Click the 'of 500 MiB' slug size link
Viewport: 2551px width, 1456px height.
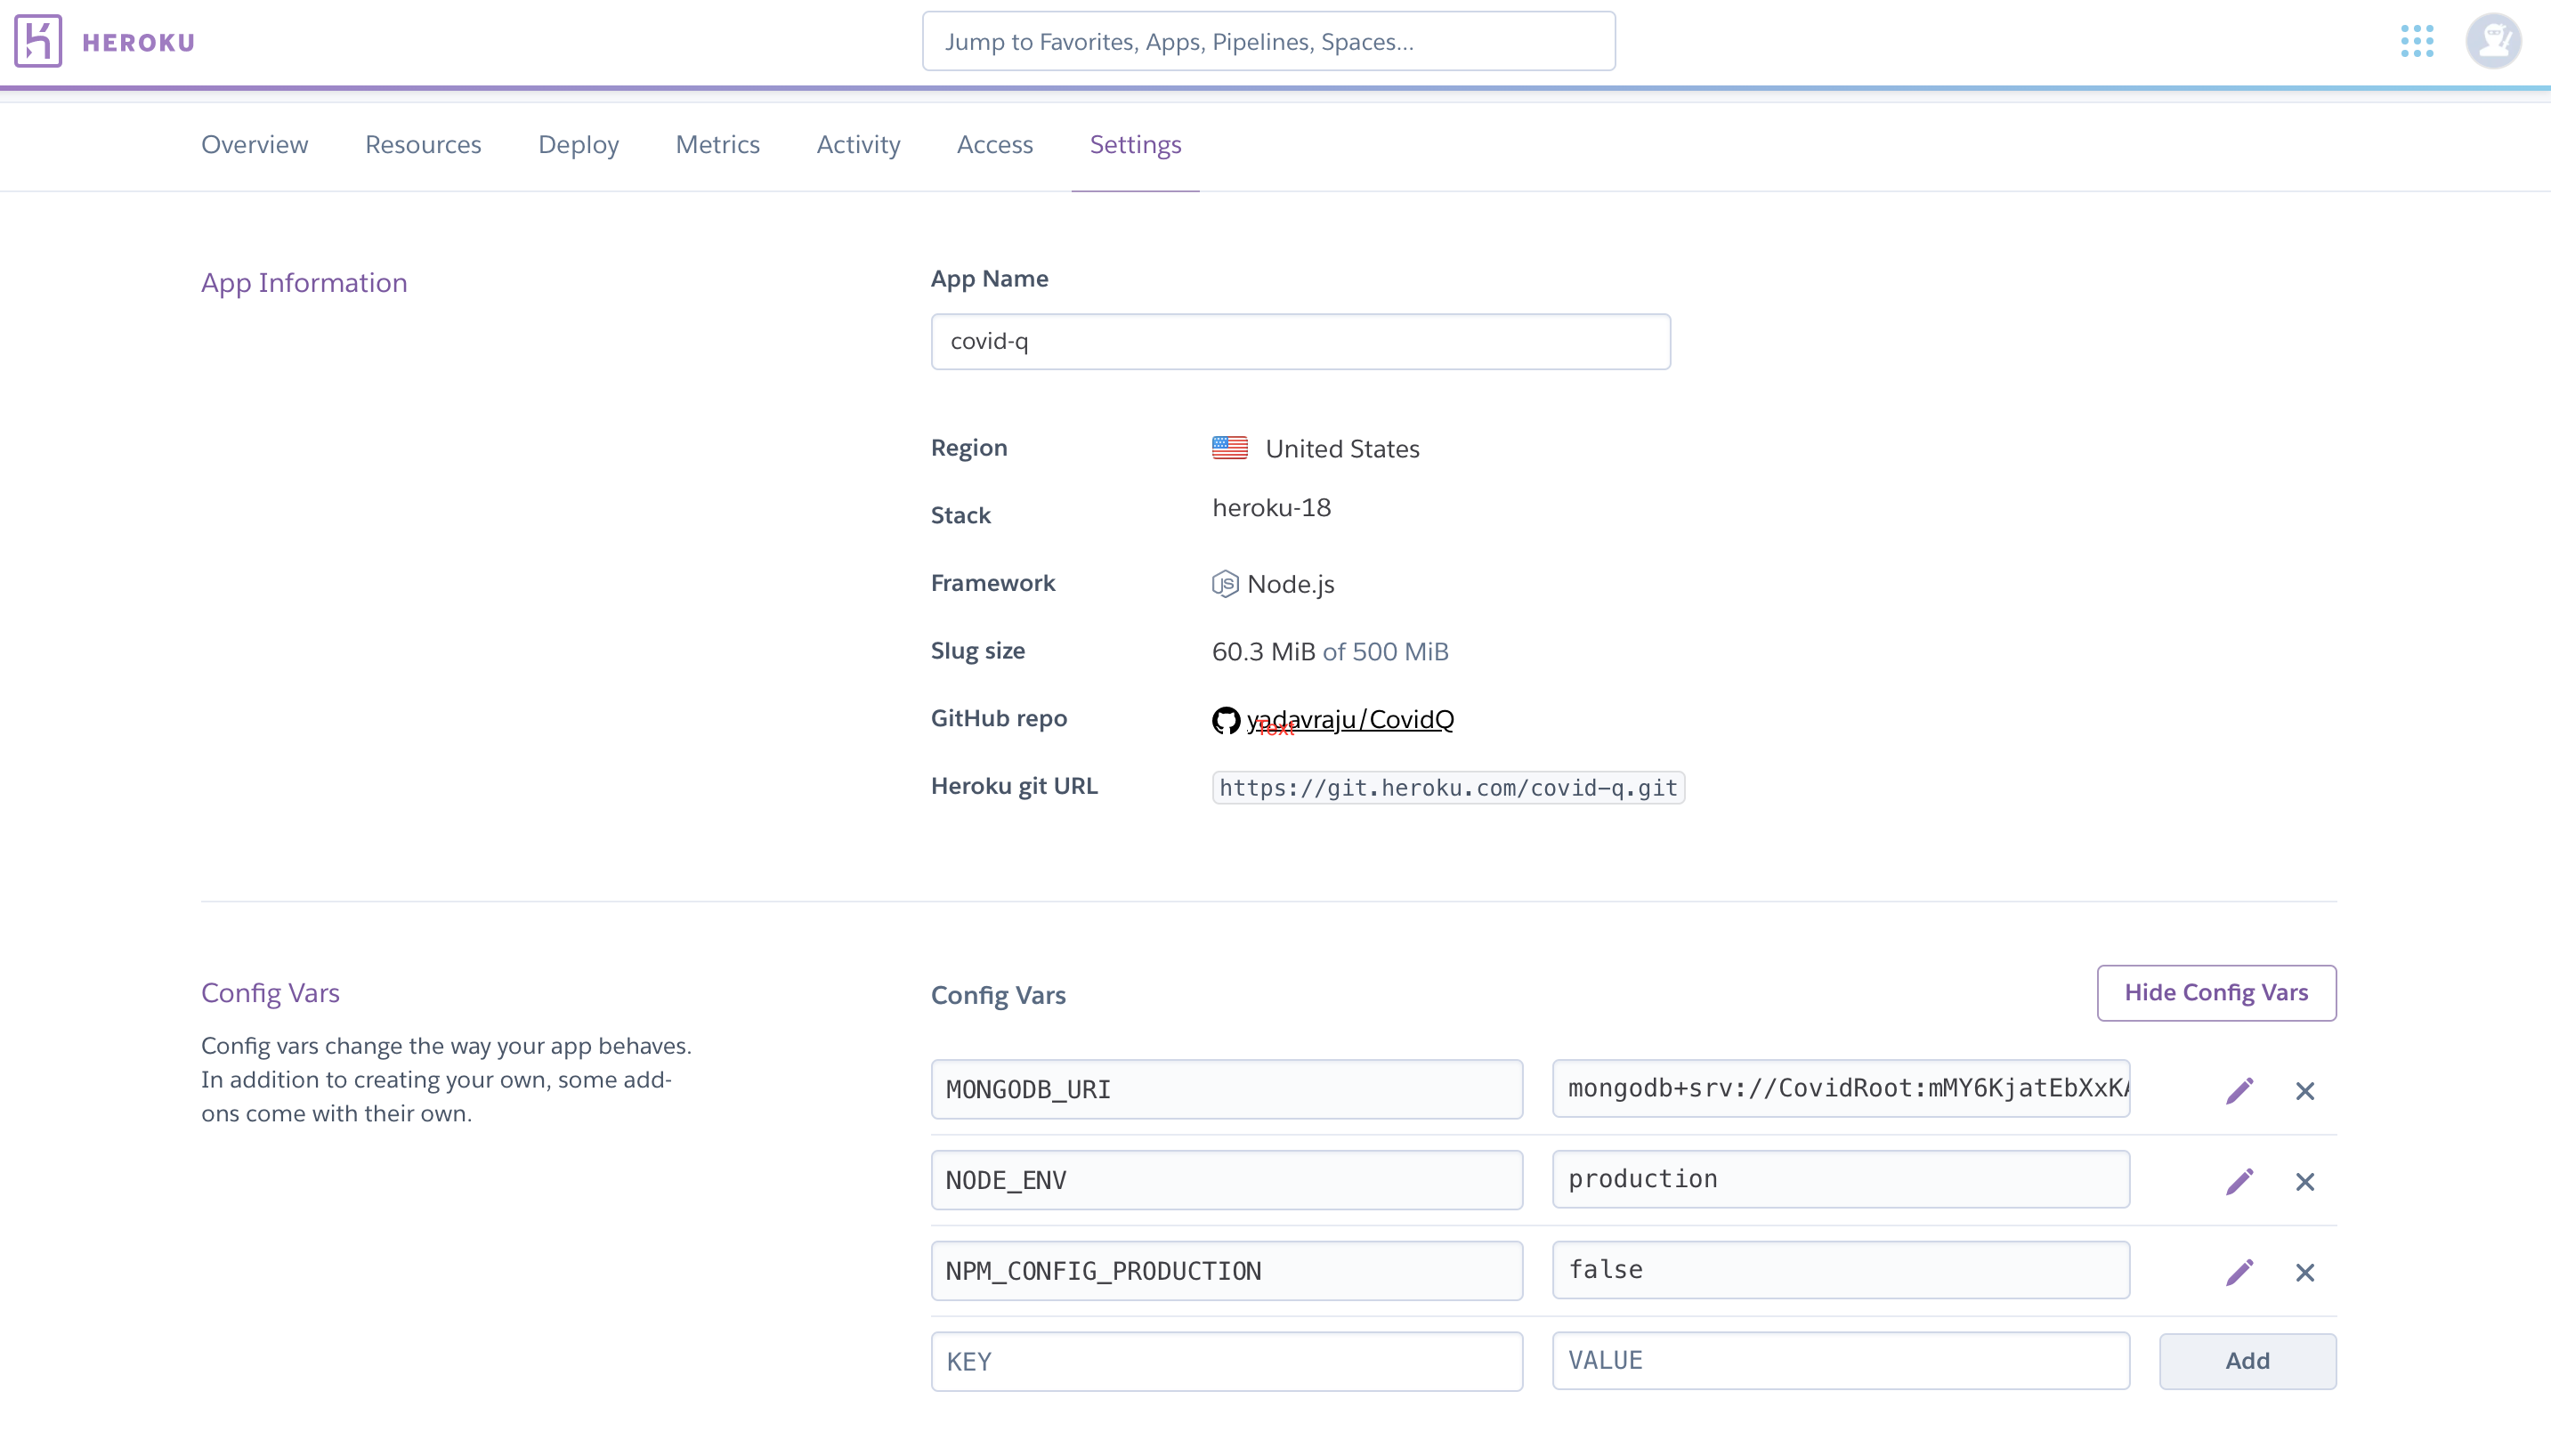(1386, 652)
